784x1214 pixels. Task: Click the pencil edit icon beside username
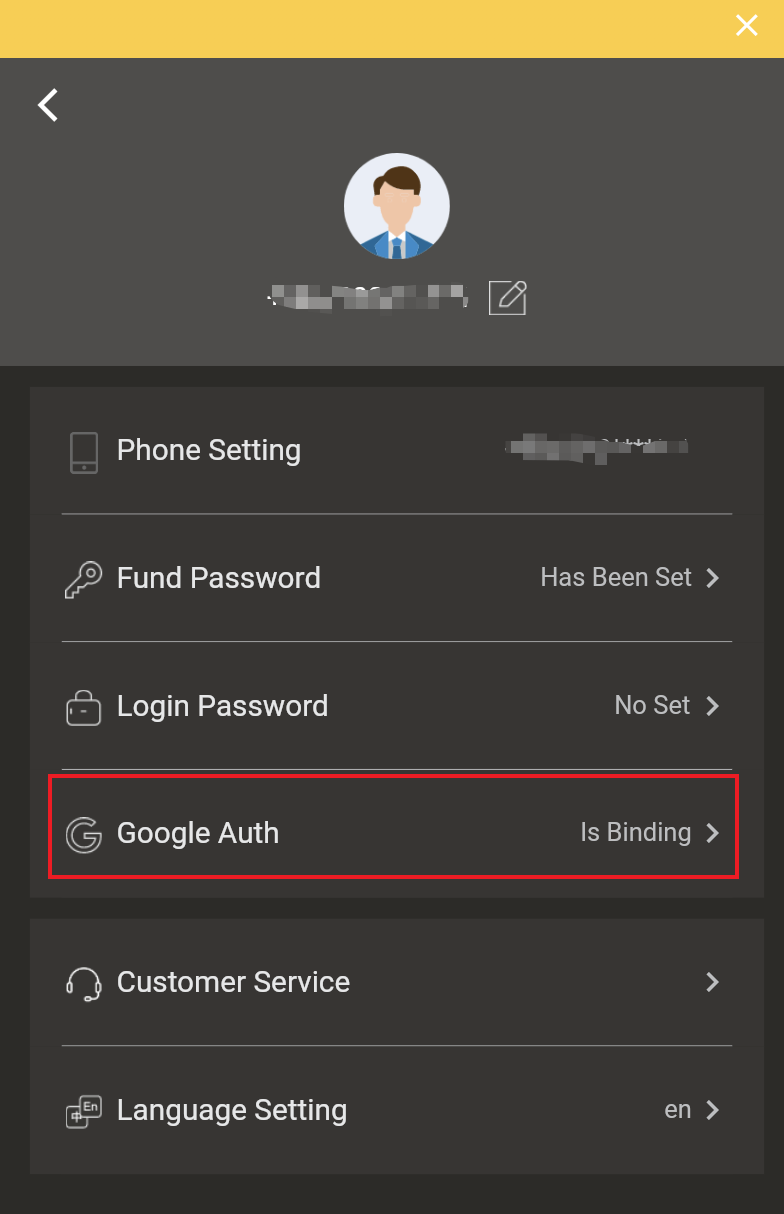508,297
